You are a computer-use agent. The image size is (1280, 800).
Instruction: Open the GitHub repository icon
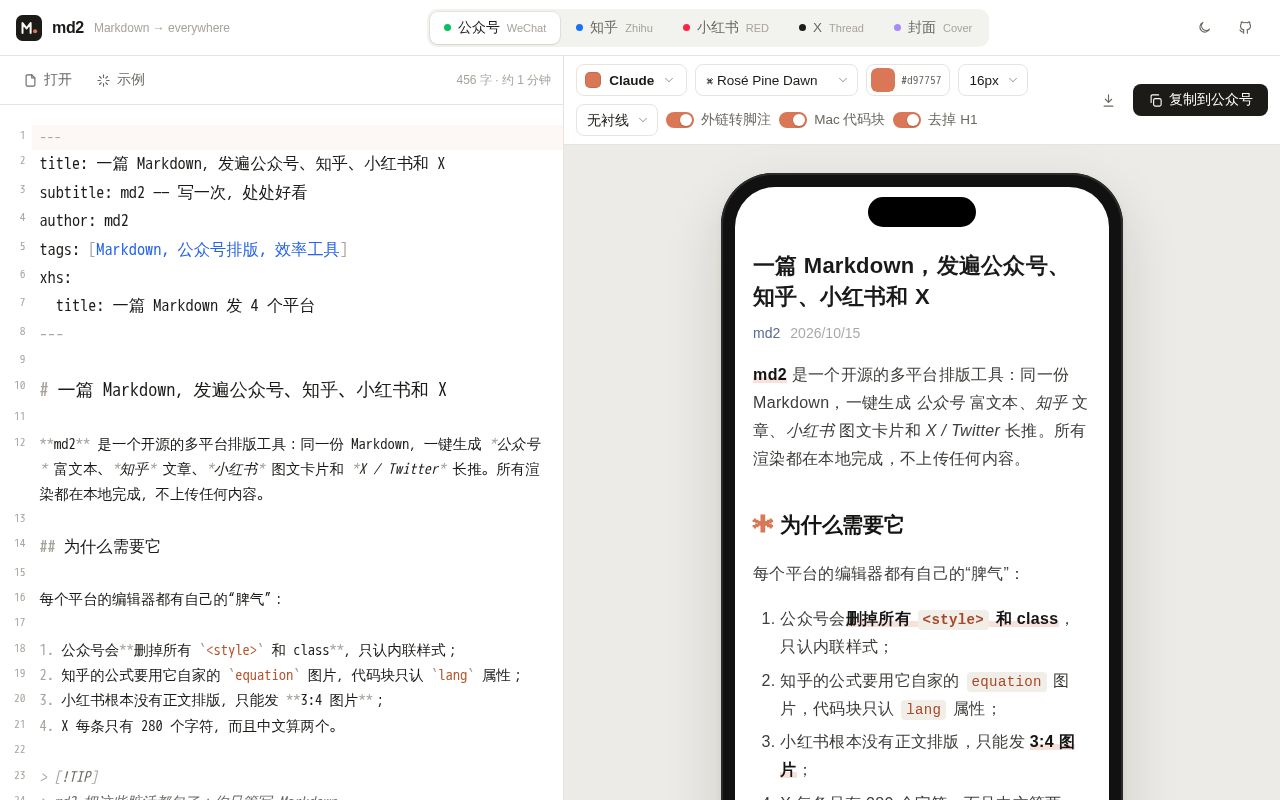pyautogui.click(x=1245, y=28)
